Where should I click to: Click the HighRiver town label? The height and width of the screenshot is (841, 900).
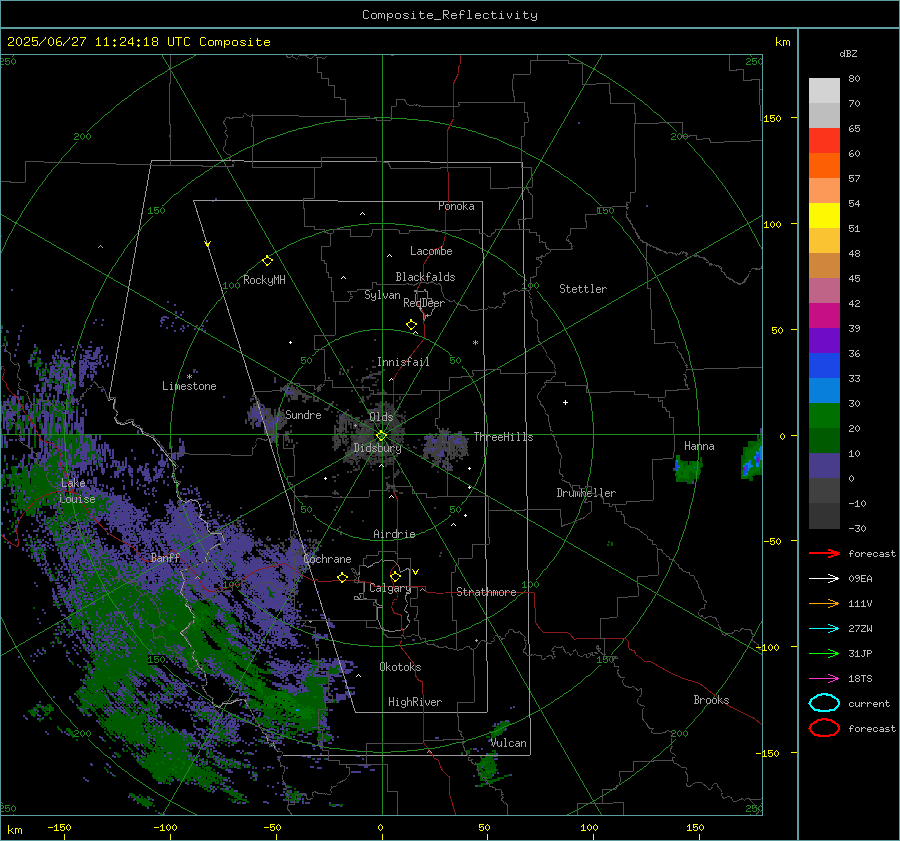[415, 702]
